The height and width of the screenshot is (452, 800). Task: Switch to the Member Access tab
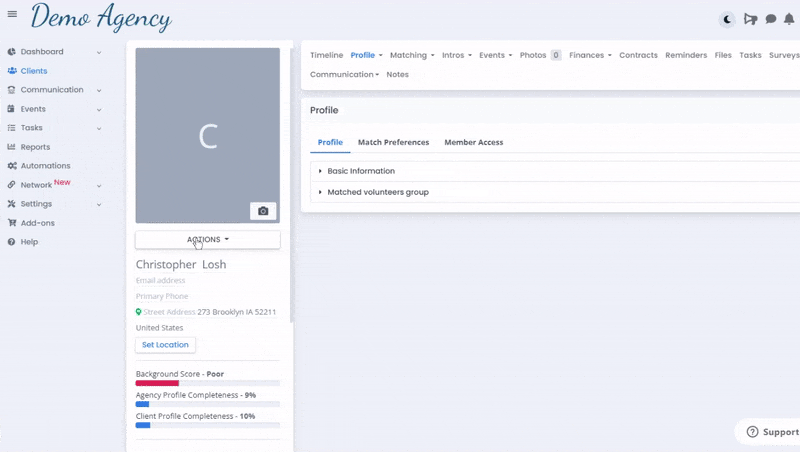[473, 142]
